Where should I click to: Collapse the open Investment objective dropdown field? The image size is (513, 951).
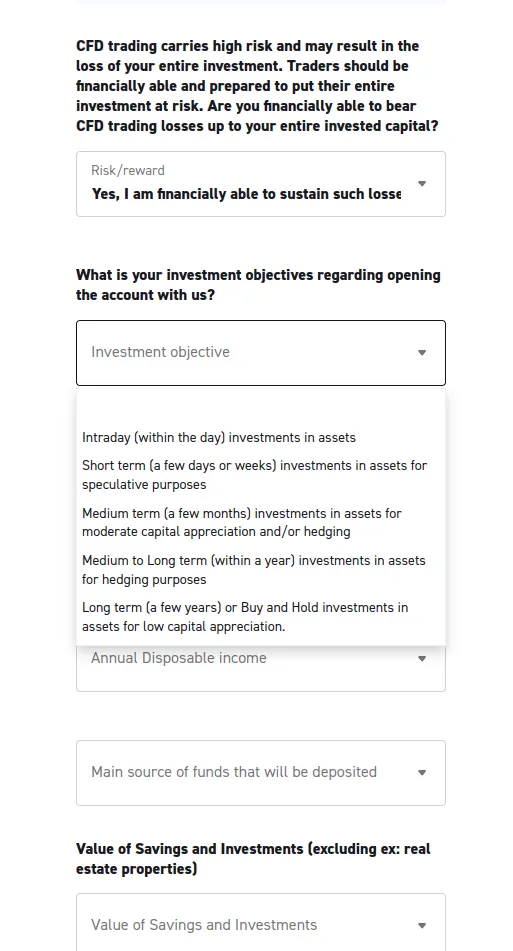point(261,353)
